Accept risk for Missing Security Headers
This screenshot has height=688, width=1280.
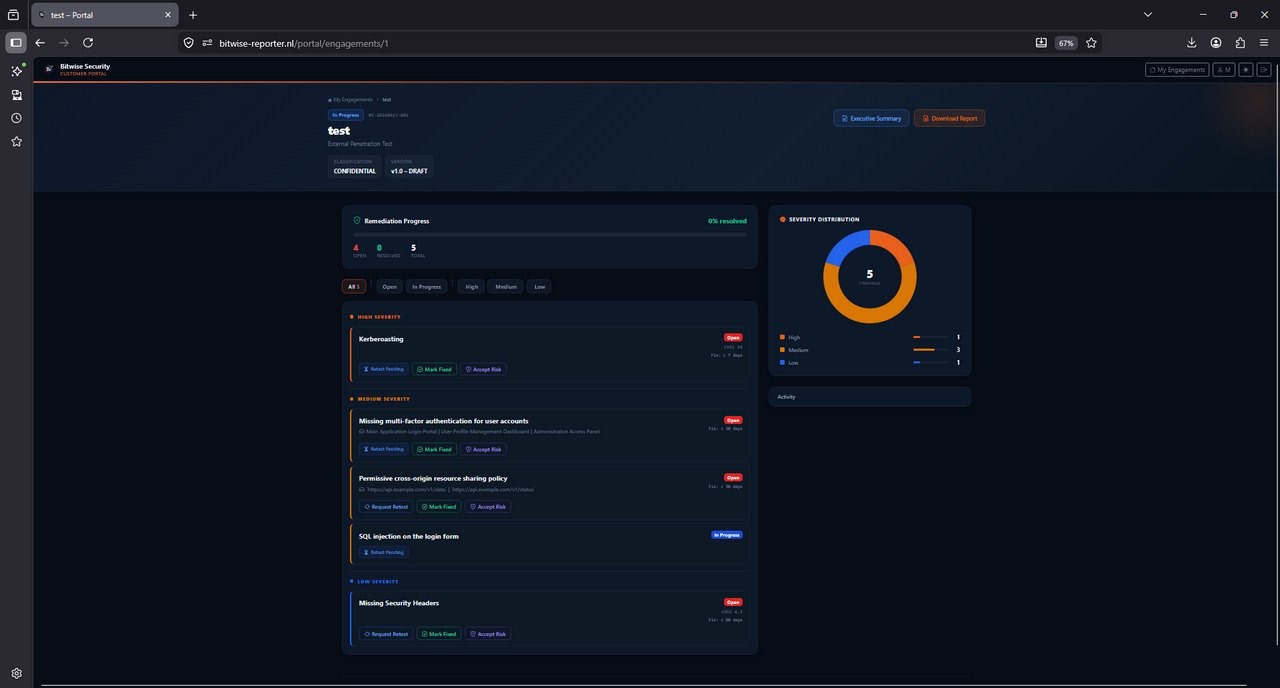click(488, 634)
